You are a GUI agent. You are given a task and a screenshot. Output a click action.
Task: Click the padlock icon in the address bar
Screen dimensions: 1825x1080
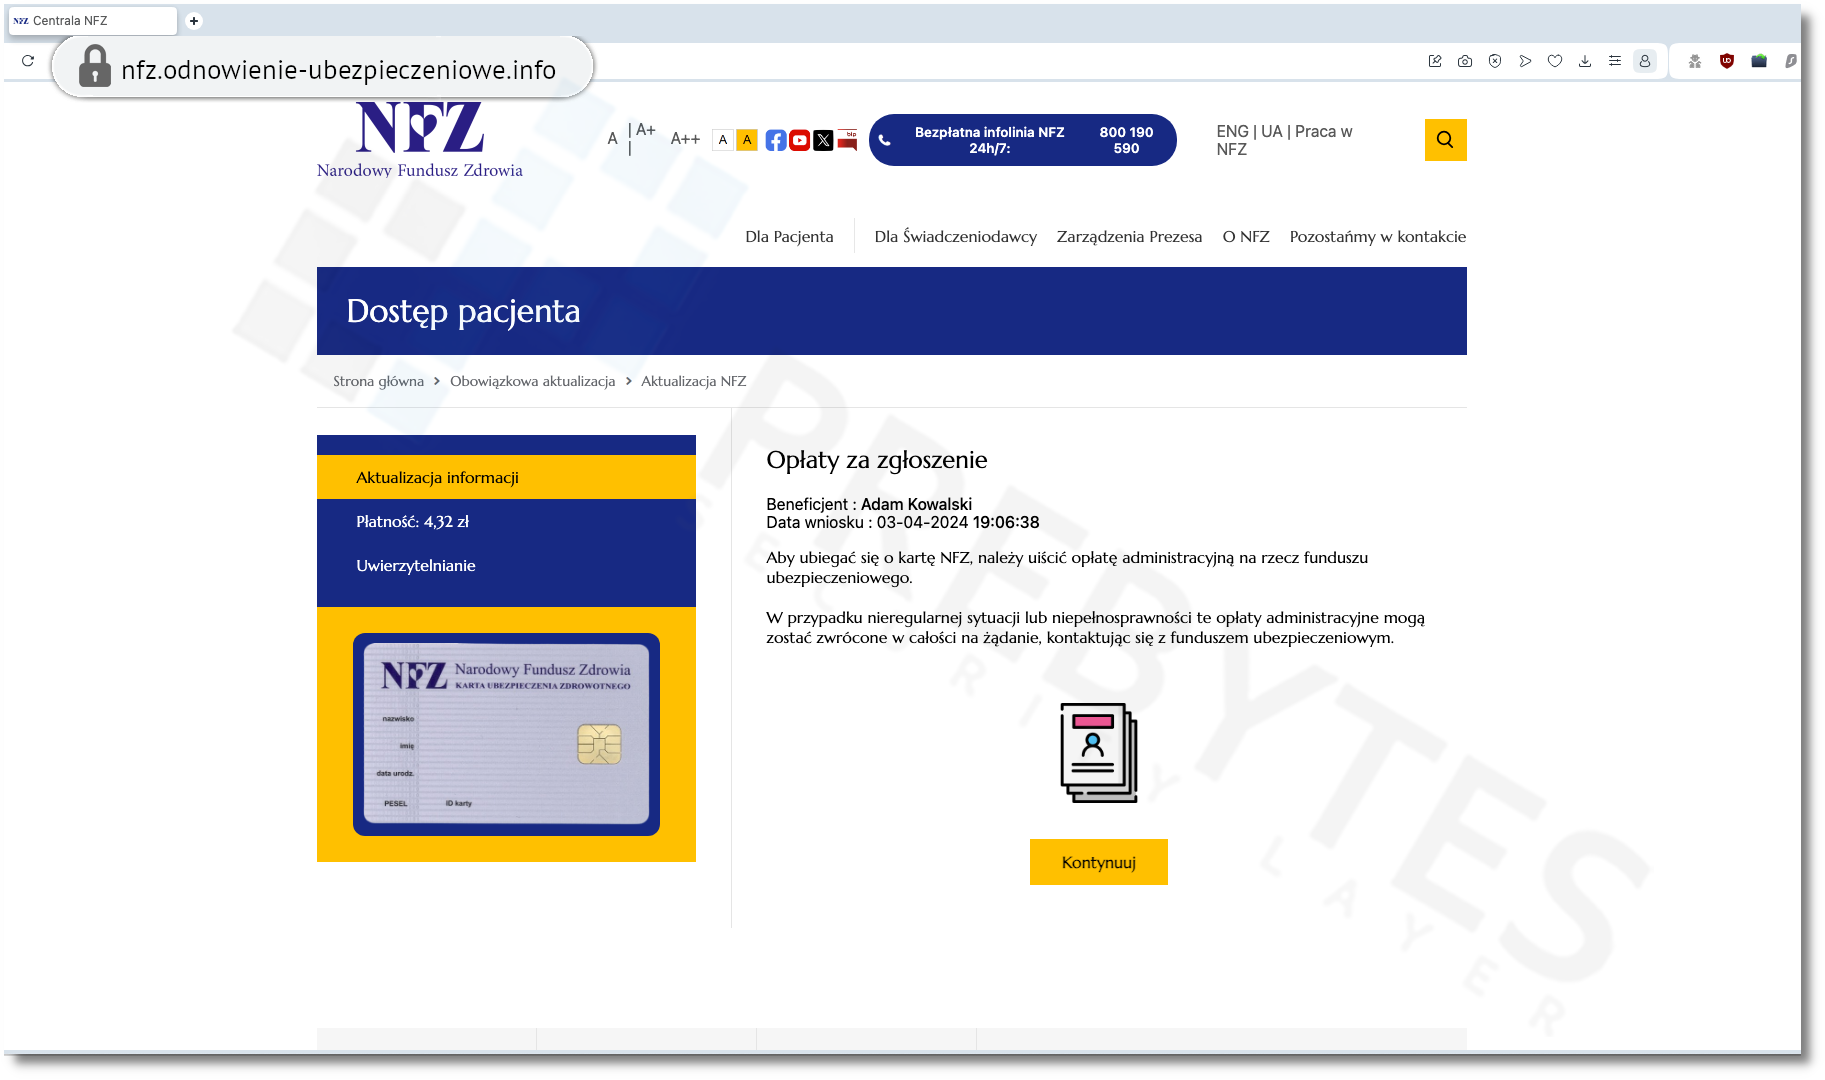[95, 67]
